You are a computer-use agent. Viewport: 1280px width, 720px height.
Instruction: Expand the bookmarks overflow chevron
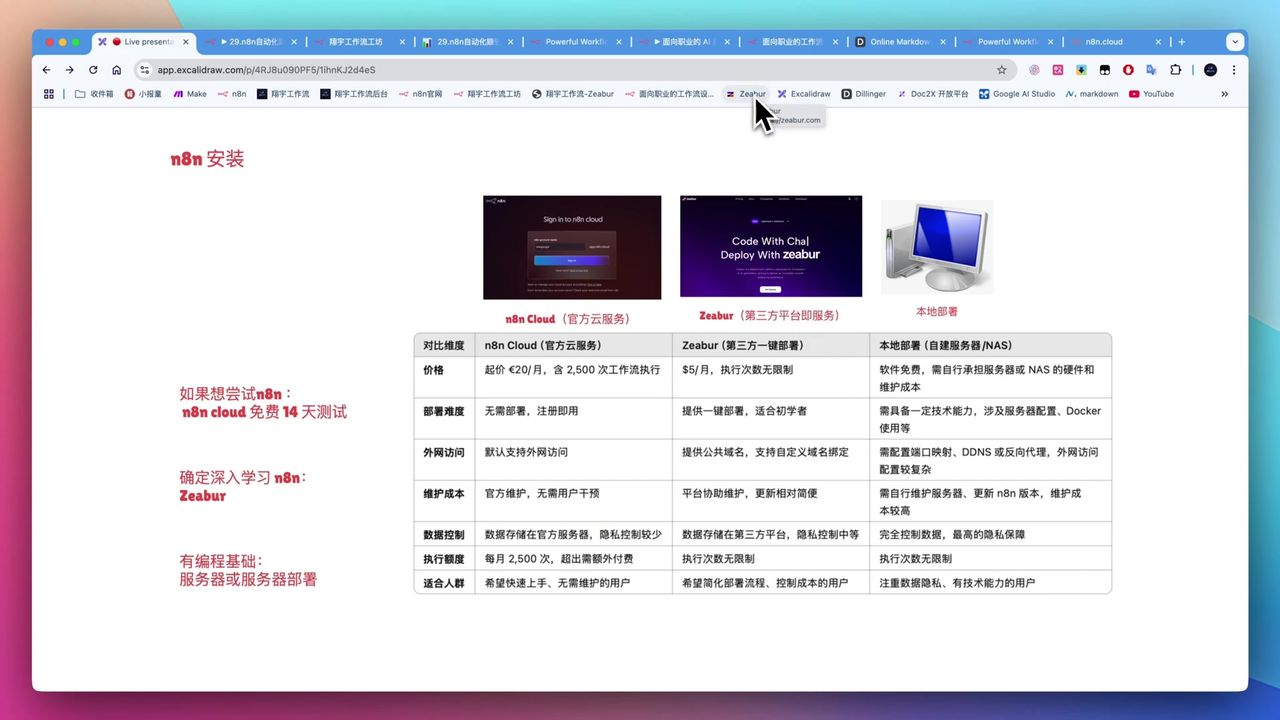[1224, 93]
